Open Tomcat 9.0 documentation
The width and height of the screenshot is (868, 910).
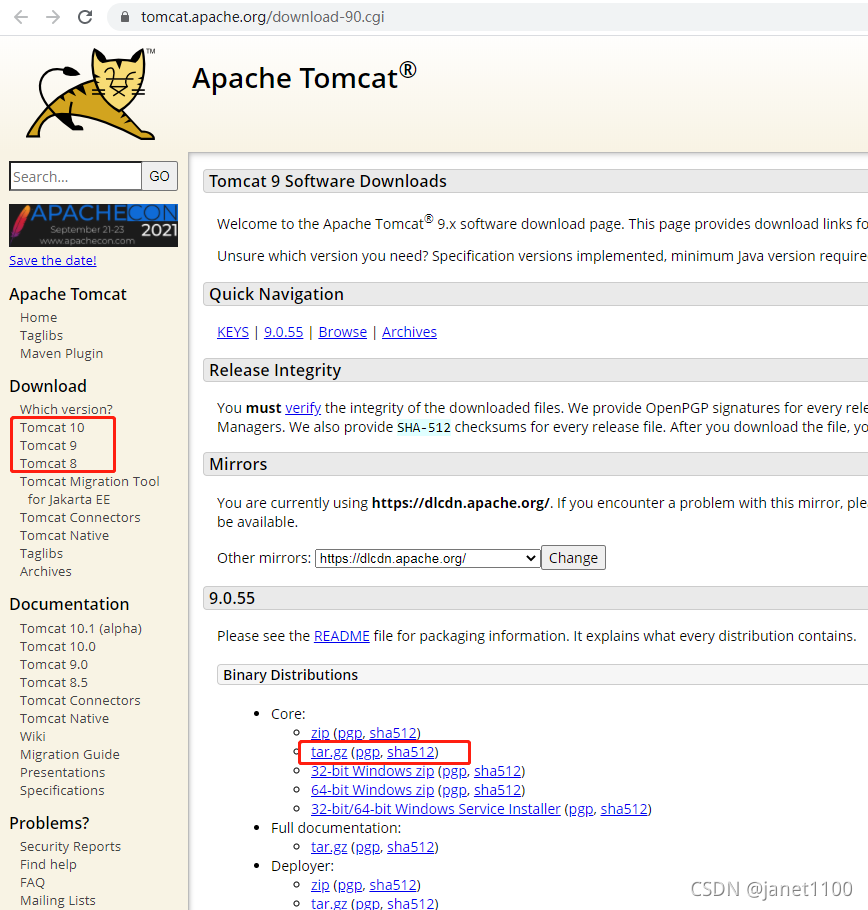click(54, 665)
